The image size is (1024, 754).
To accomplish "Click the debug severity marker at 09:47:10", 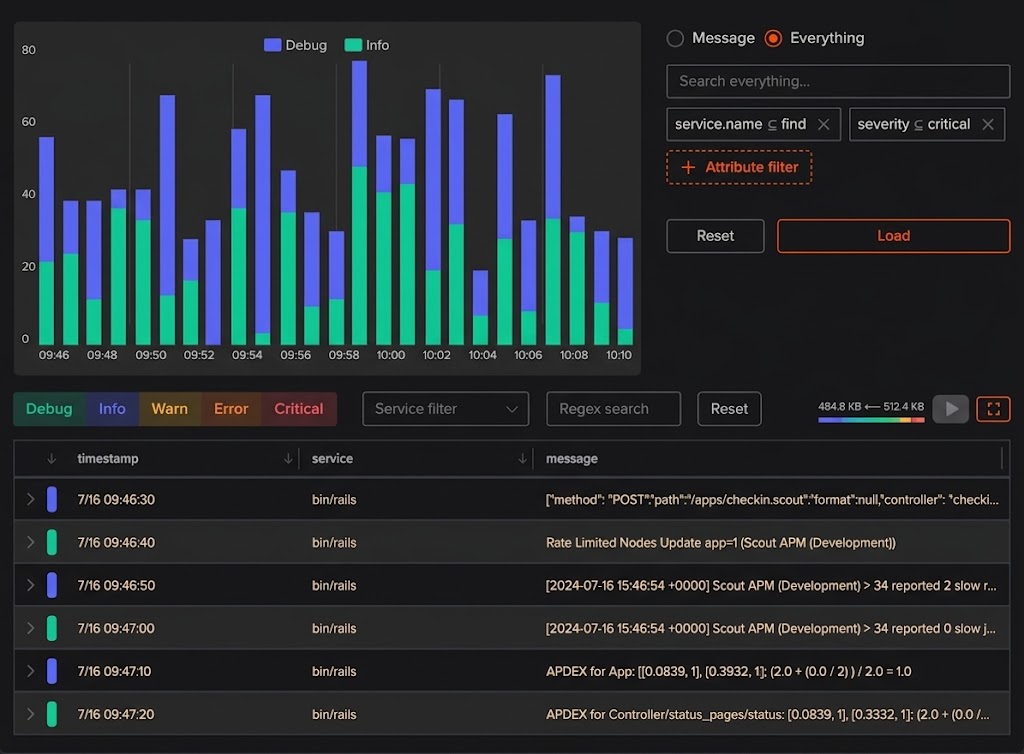I will (52, 671).
